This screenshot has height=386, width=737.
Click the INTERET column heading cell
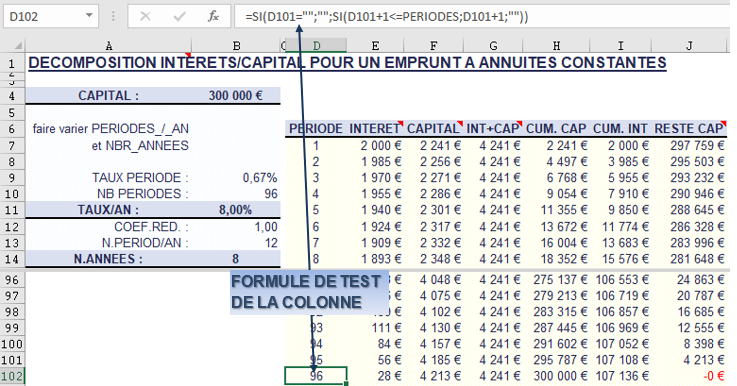tap(375, 128)
